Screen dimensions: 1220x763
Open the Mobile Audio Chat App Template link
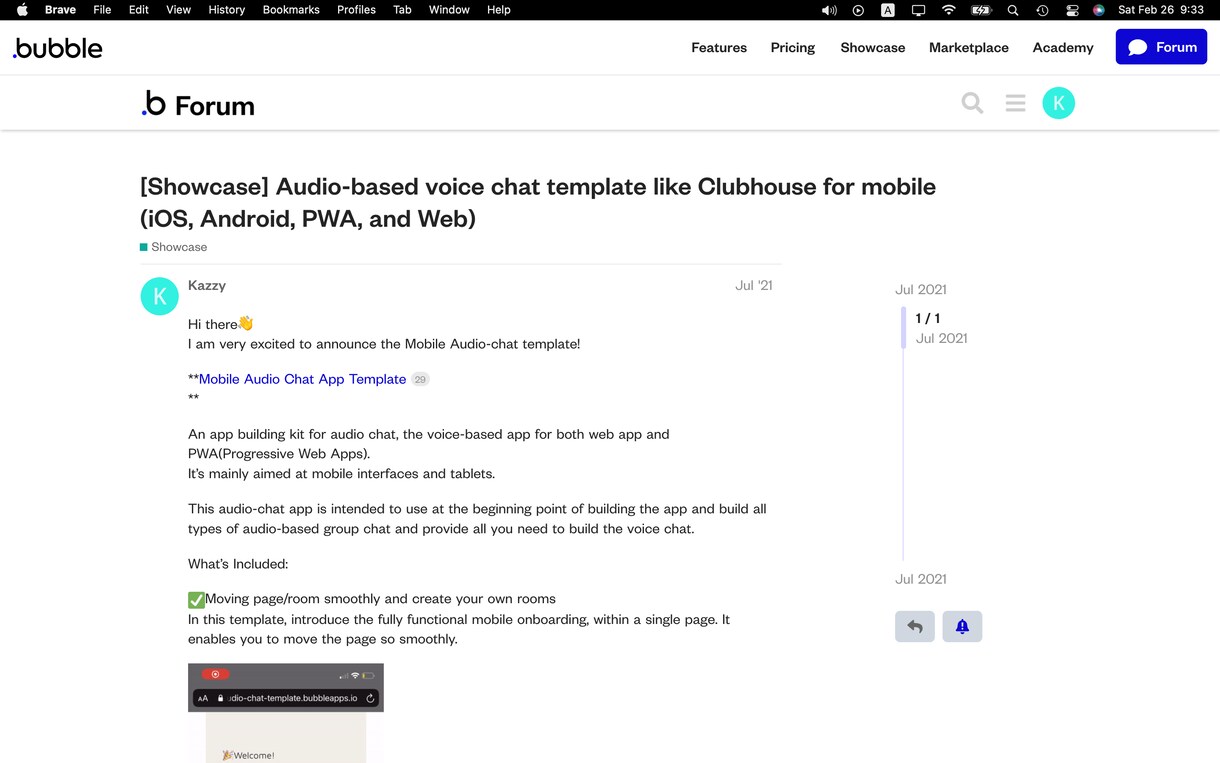point(302,379)
